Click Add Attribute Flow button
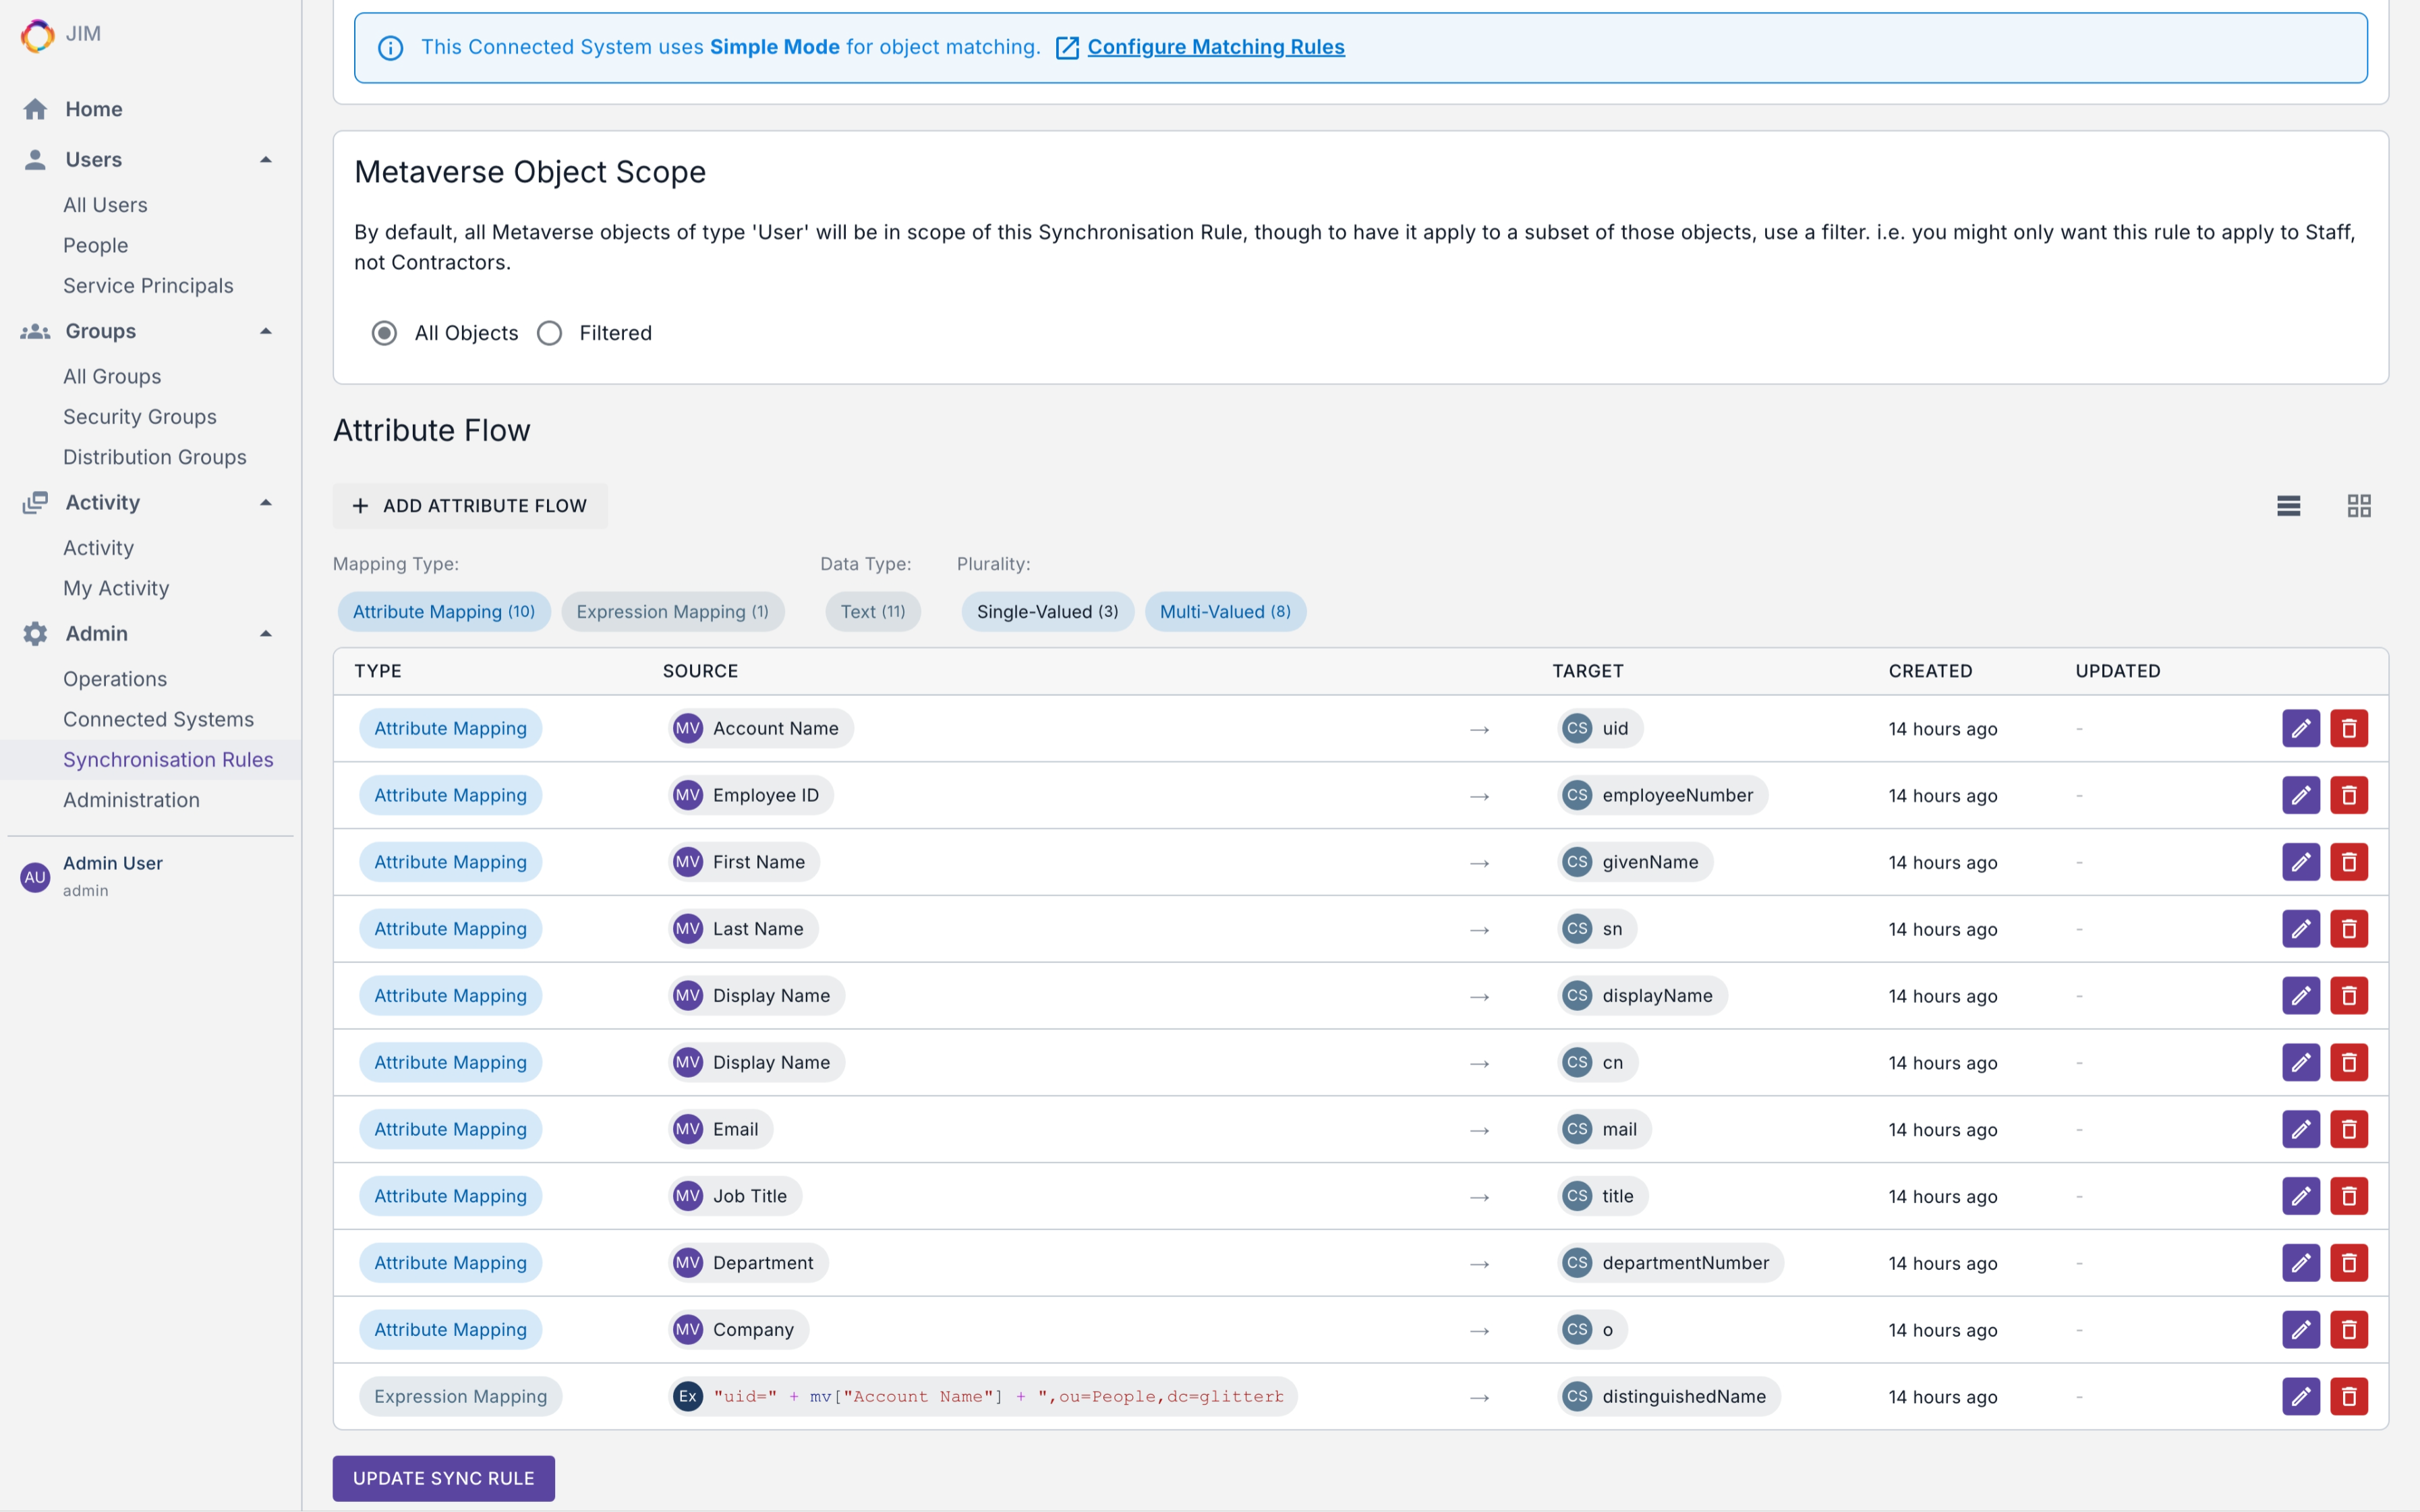2420x1512 pixels. point(470,506)
